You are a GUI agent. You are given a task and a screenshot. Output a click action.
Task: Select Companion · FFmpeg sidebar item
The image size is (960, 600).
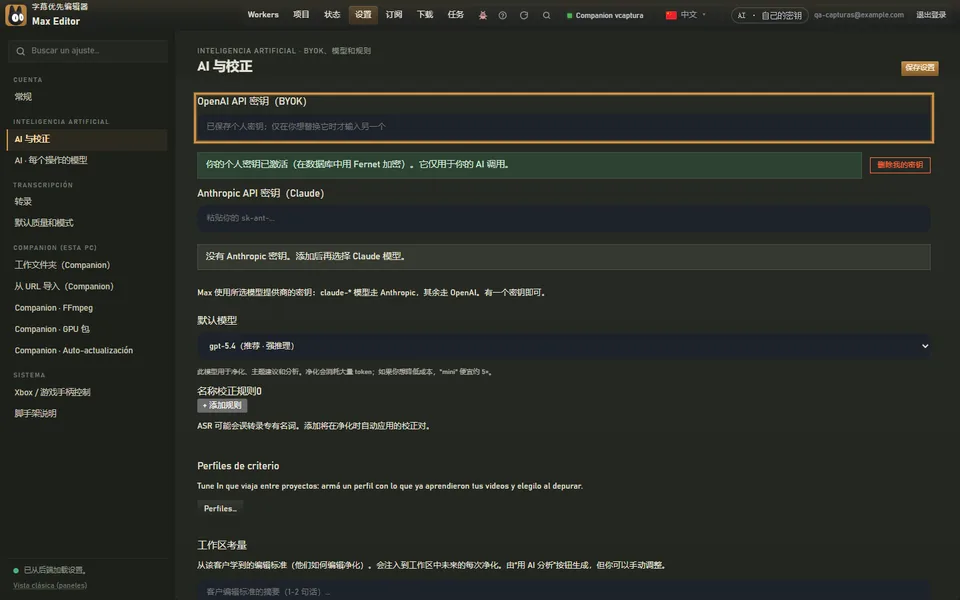(x=87, y=308)
